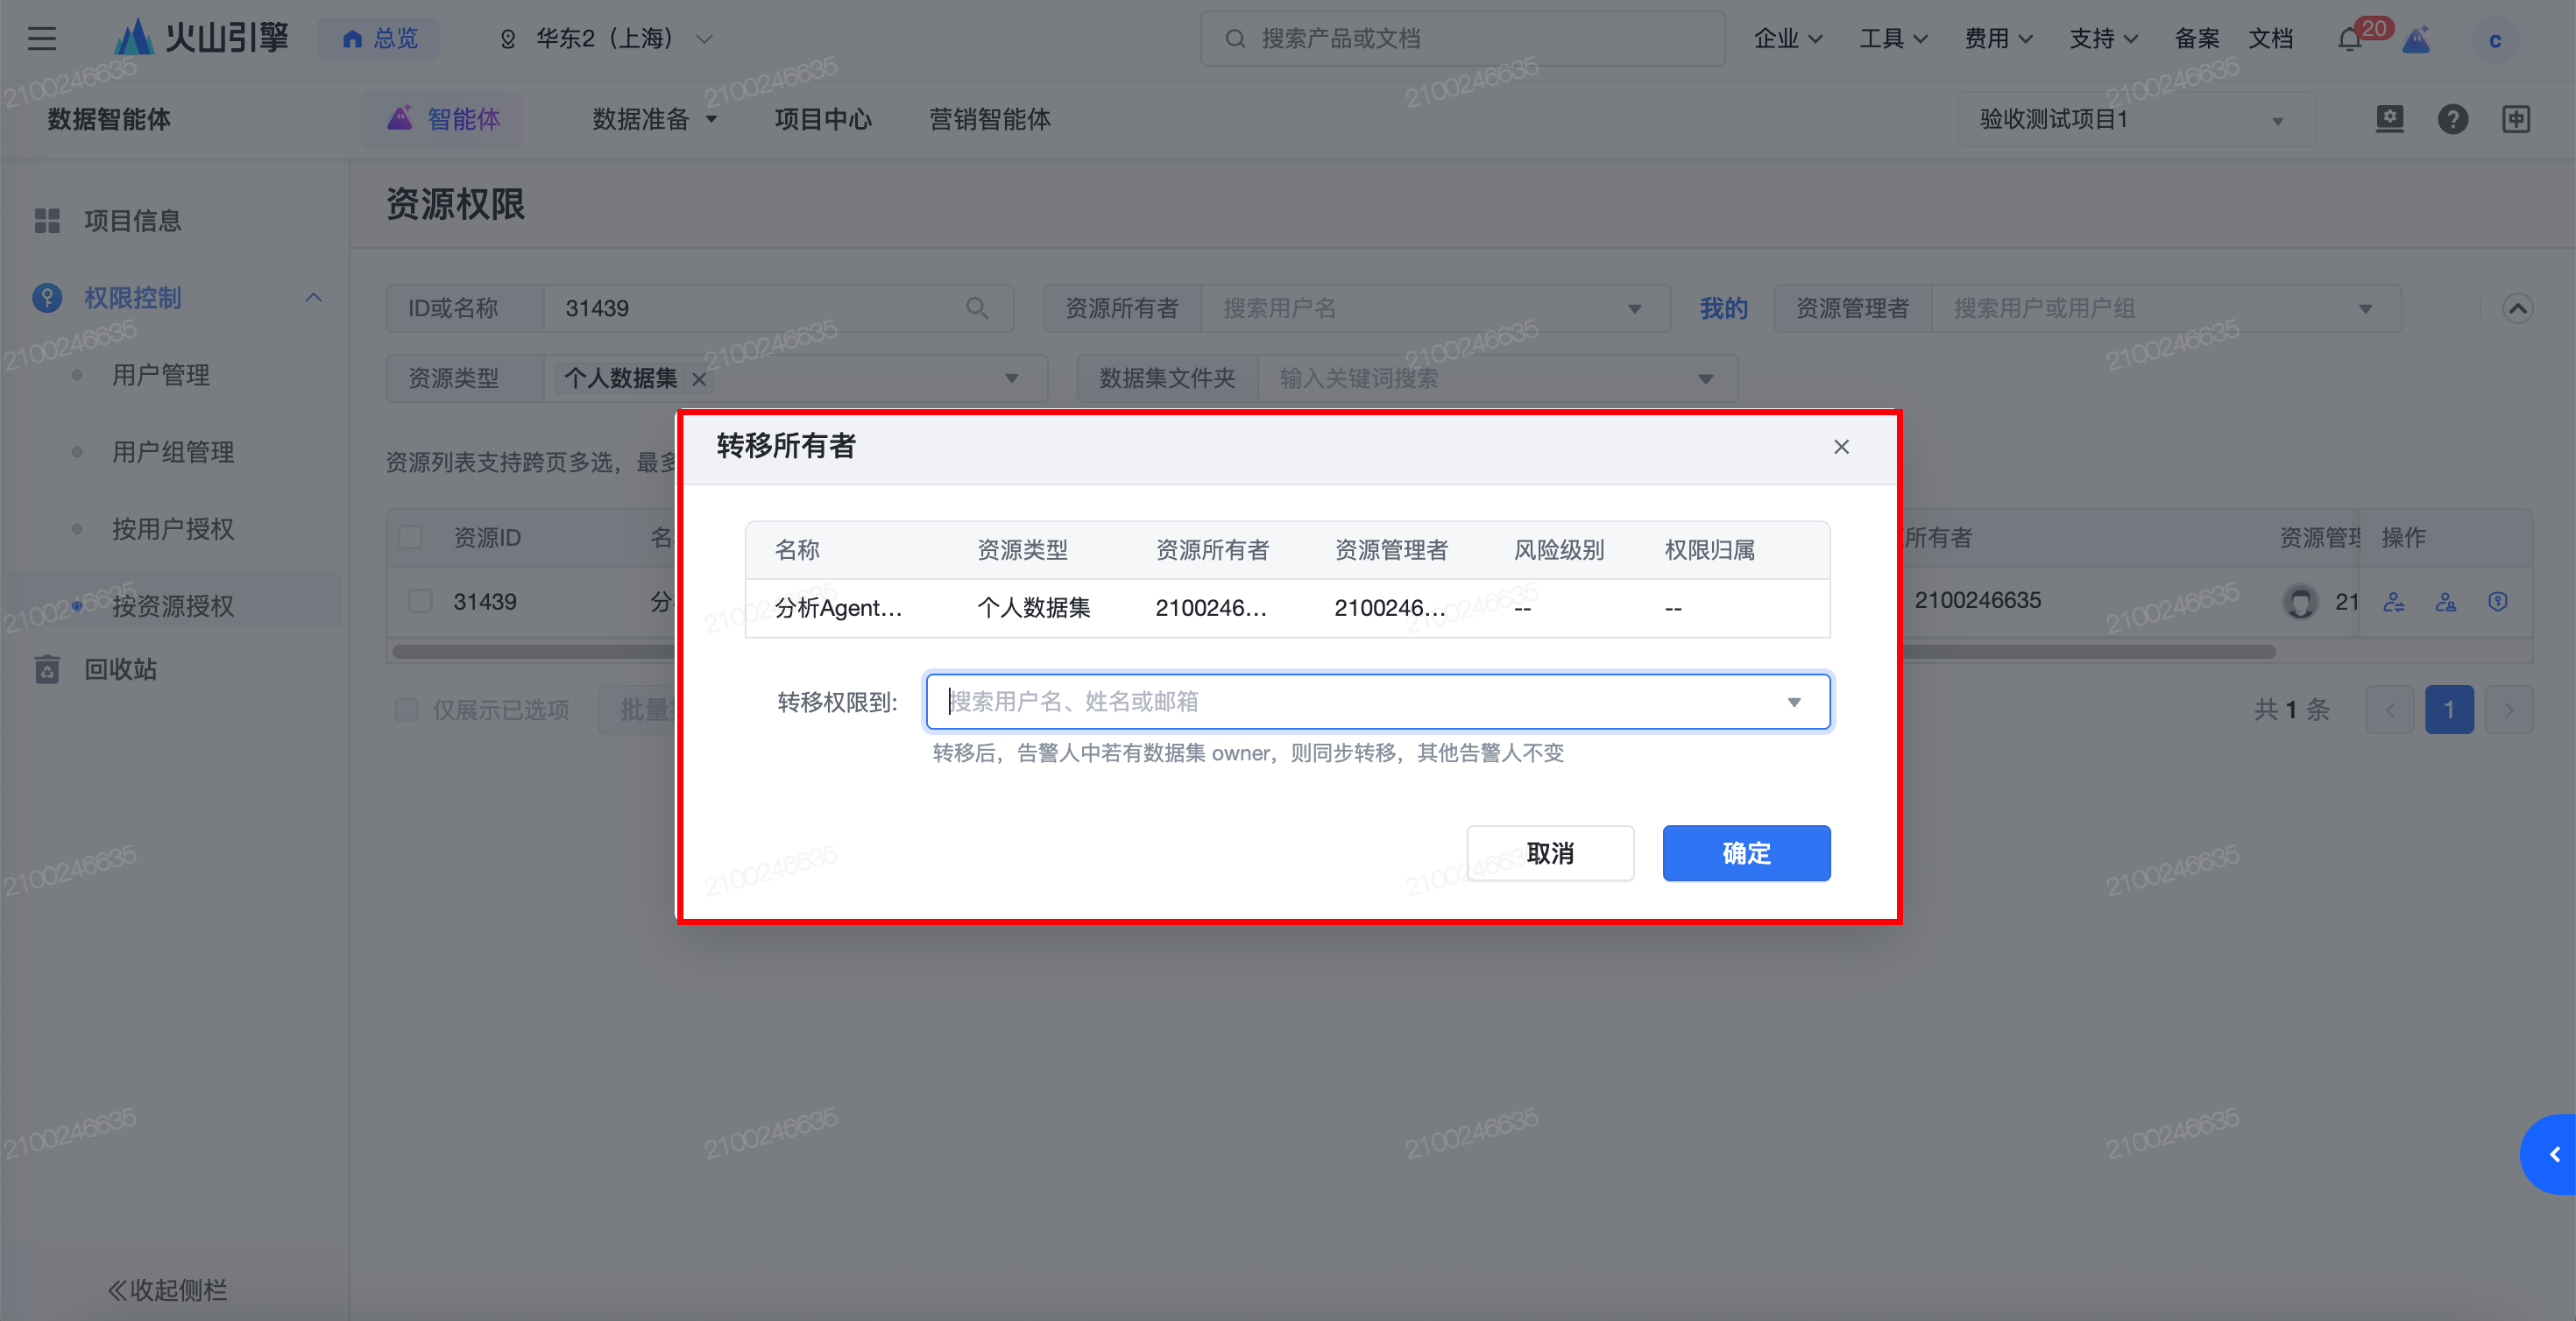Click the floating blue side panel arrow

coord(2553,1154)
